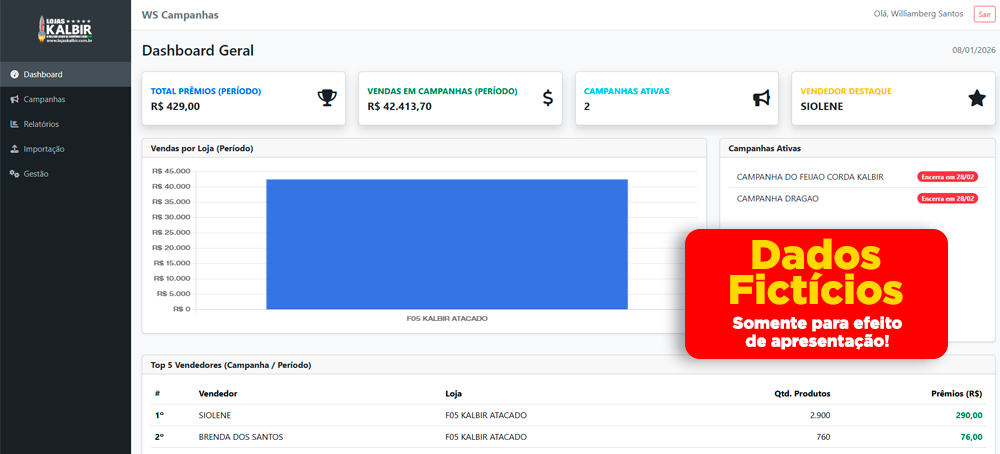
Task: Click the megaphone icon on Campanhas Ativas card
Action: [x=761, y=98]
